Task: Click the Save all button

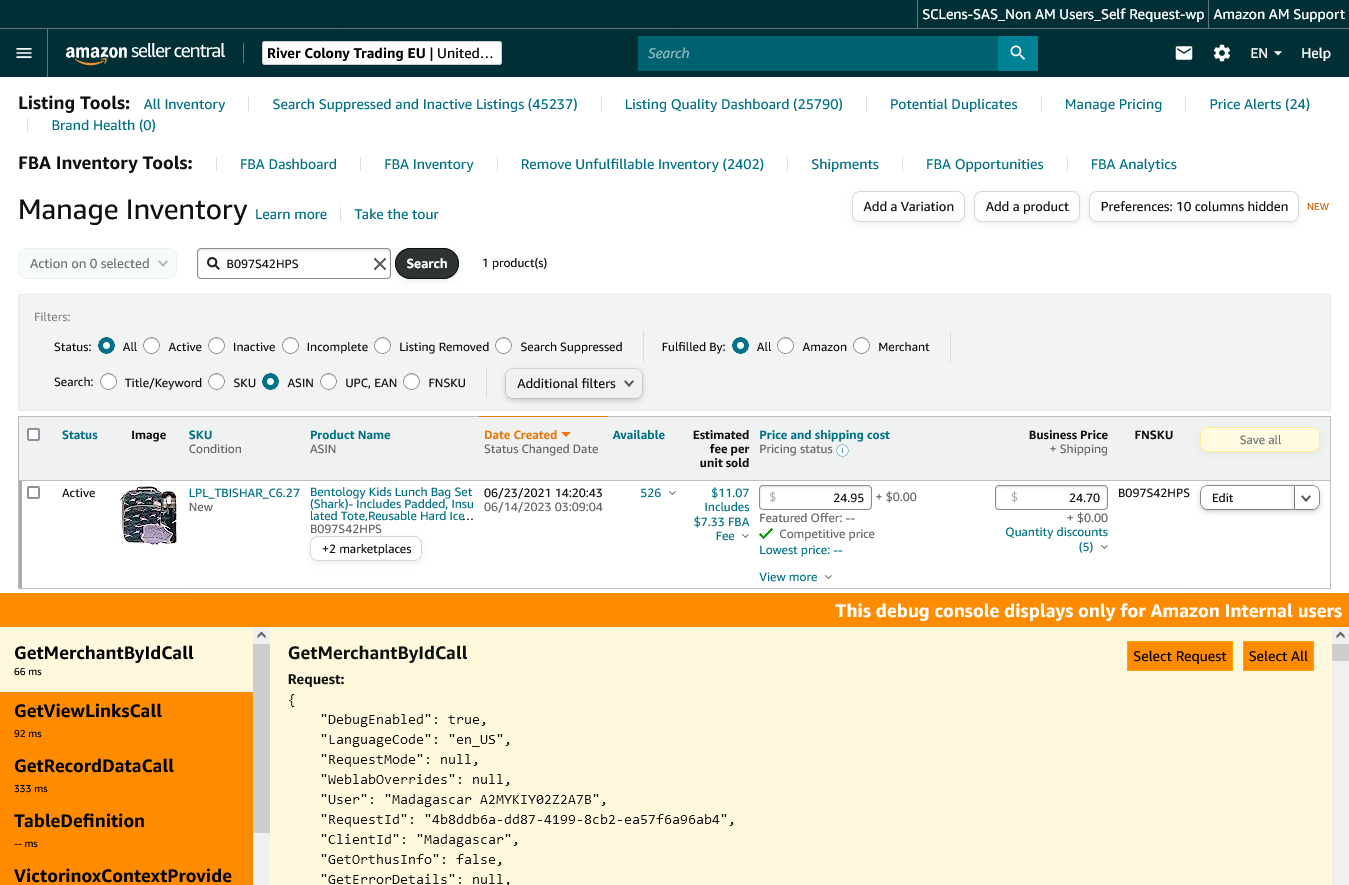Action: pyautogui.click(x=1260, y=440)
